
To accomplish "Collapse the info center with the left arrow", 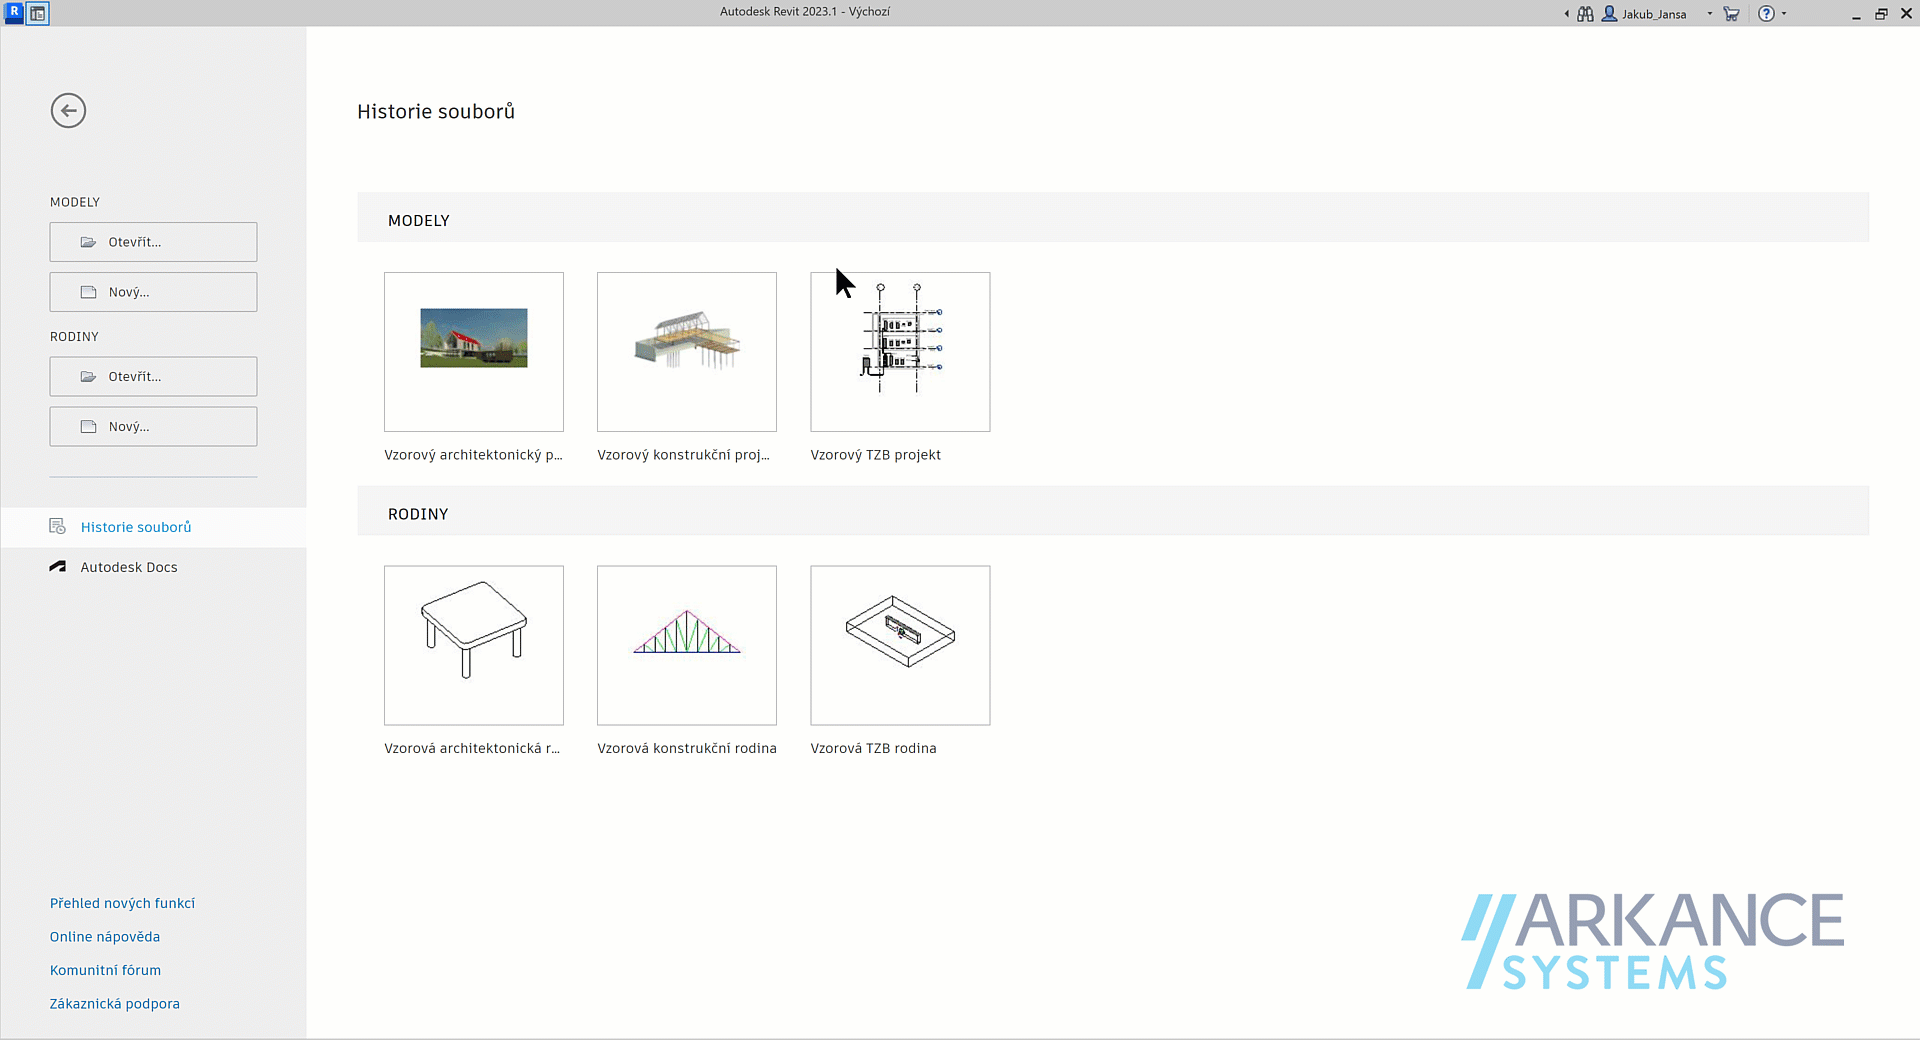I will [1566, 14].
